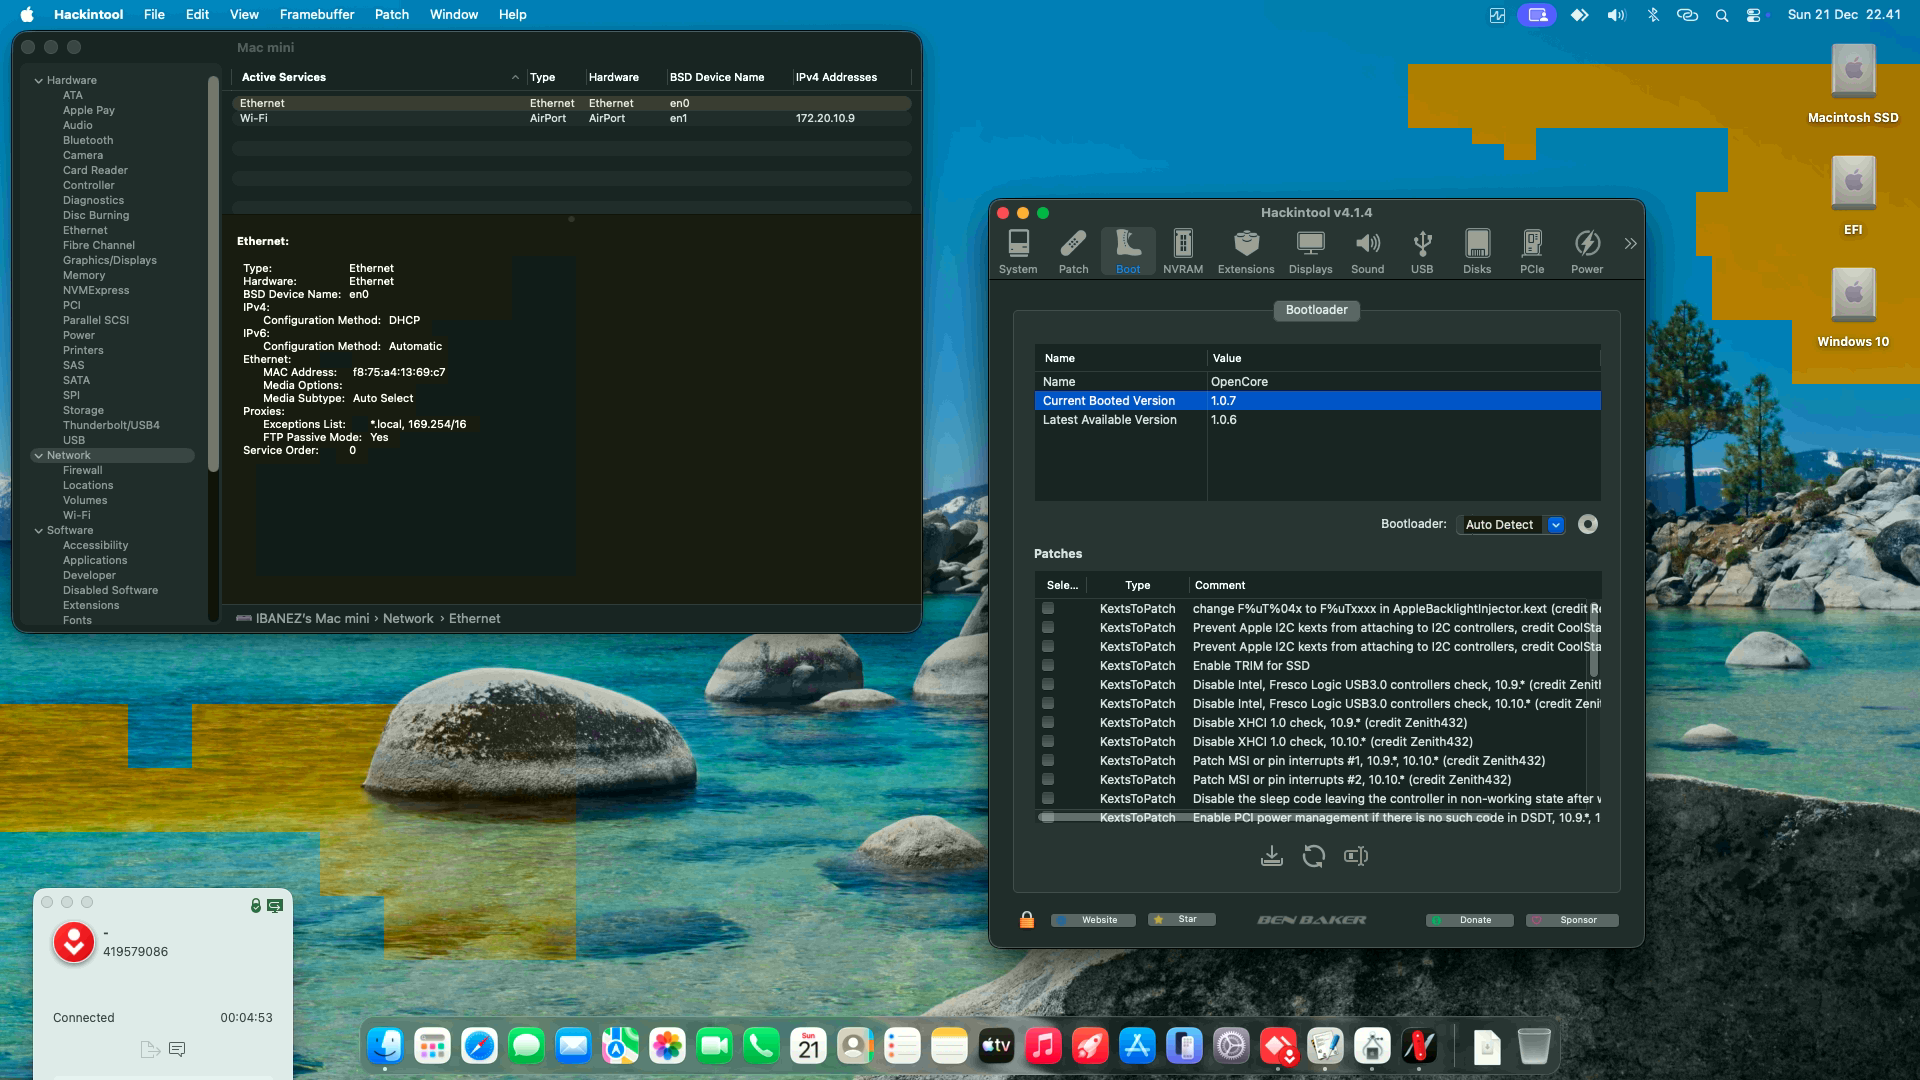
Task: Select Thunderbolt/USB4 in the sidebar
Action: pyautogui.click(x=111, y=425)
